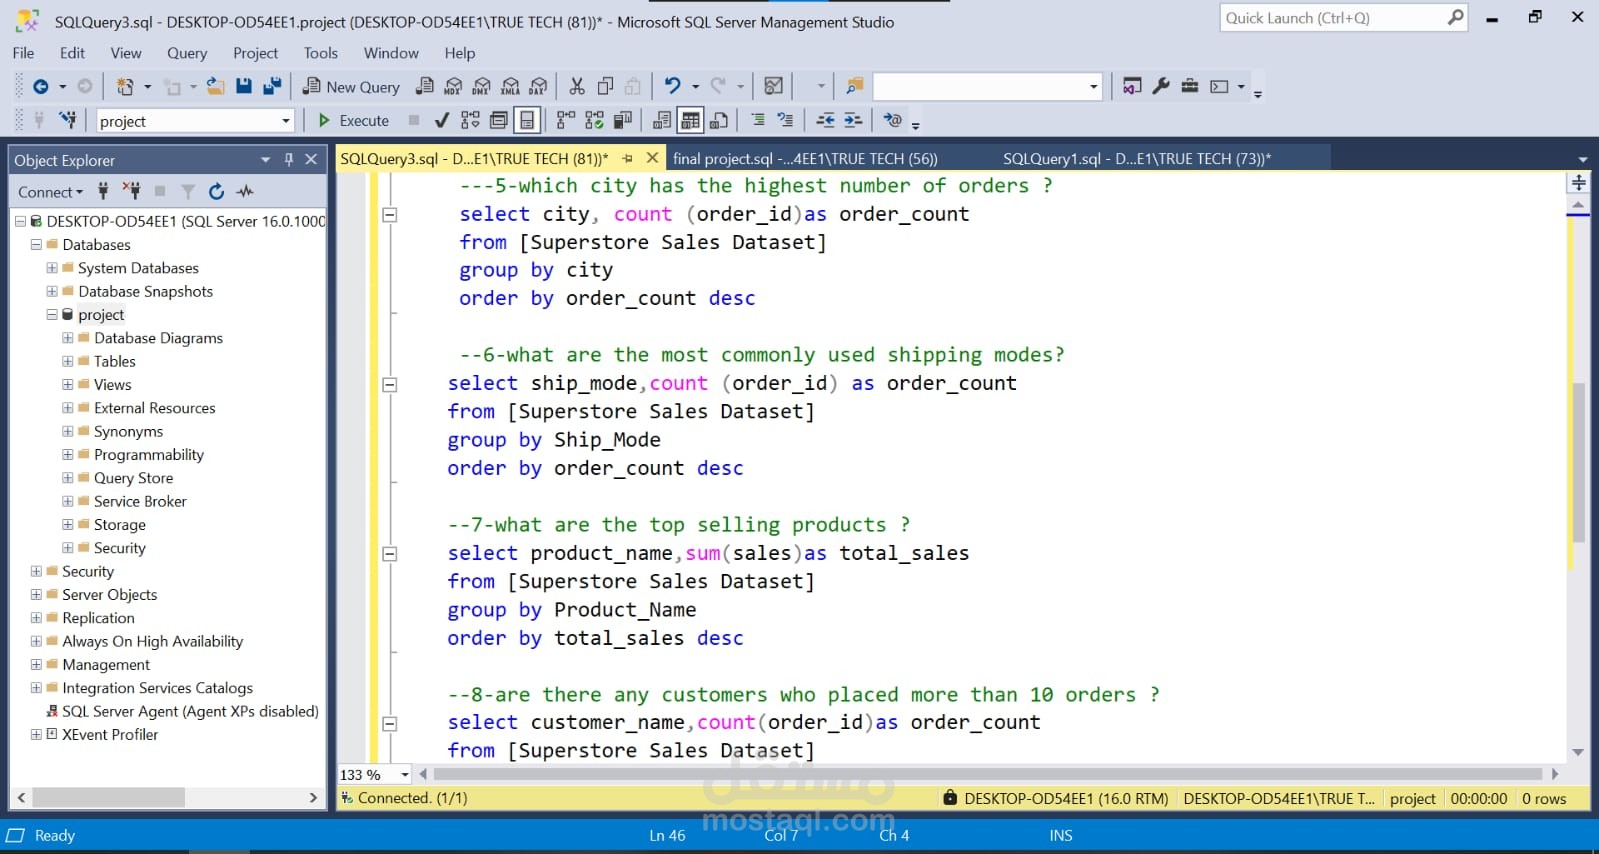Image resolution: width=1599 pixels, height=854 pixels.
Task: Open the Project menu
Action: click(255, 53)
